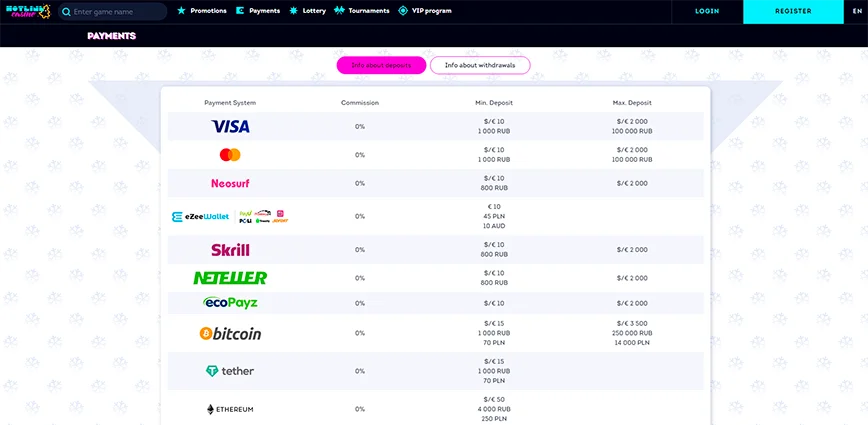The height and width of the screenshot is (425, 868).
Task: Click the ETHEREUM logo
Action: pyautogui.click(x=230, y=410)
